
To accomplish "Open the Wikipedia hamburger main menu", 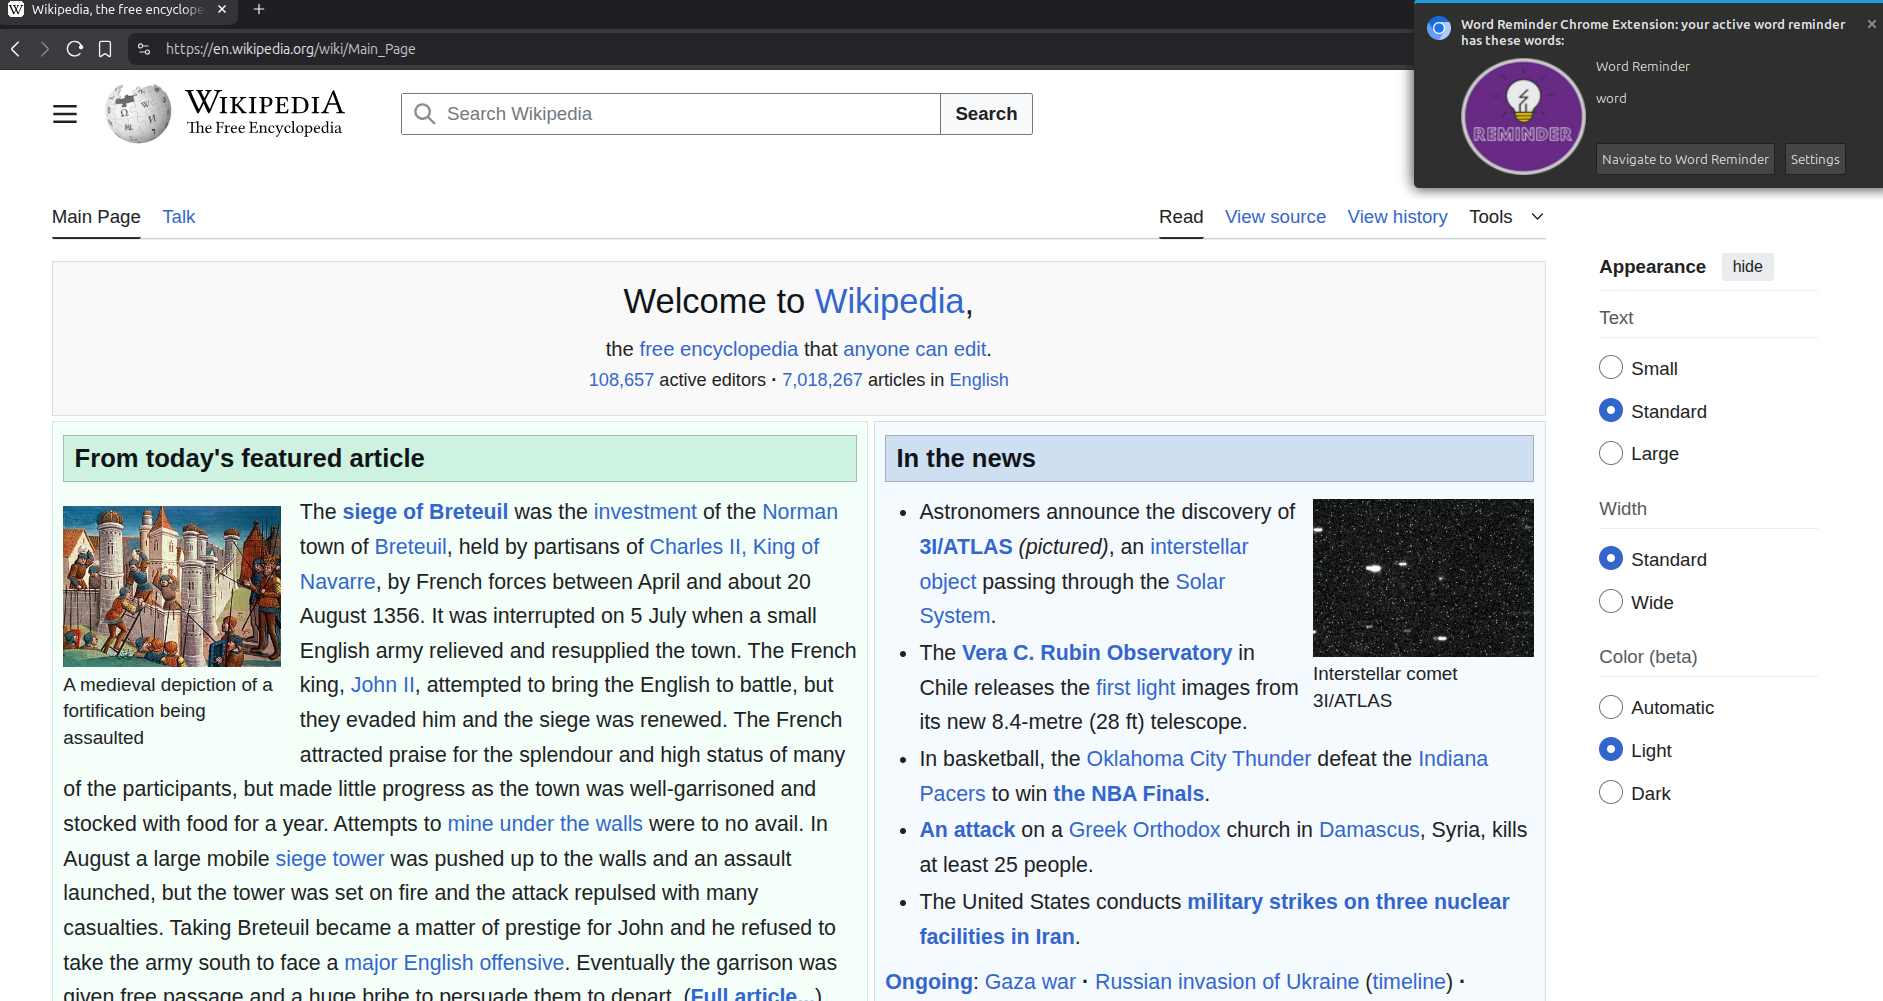I will coord(65,114).
